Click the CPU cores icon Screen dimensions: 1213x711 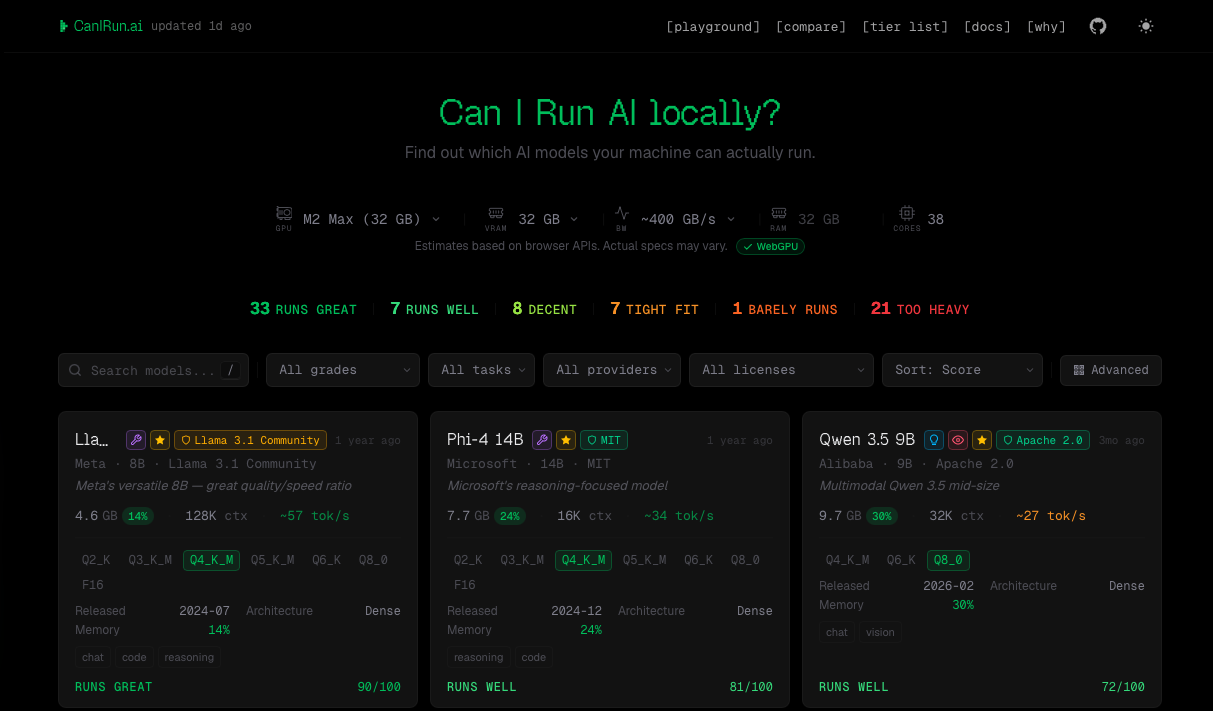(907, 213)
